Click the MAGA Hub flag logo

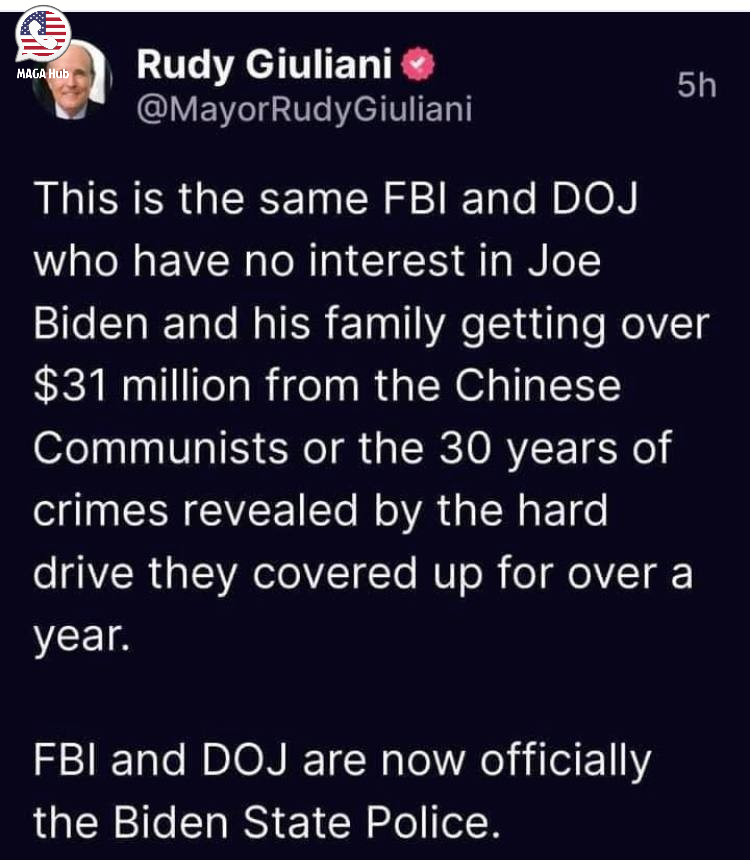tap(42, 33)
